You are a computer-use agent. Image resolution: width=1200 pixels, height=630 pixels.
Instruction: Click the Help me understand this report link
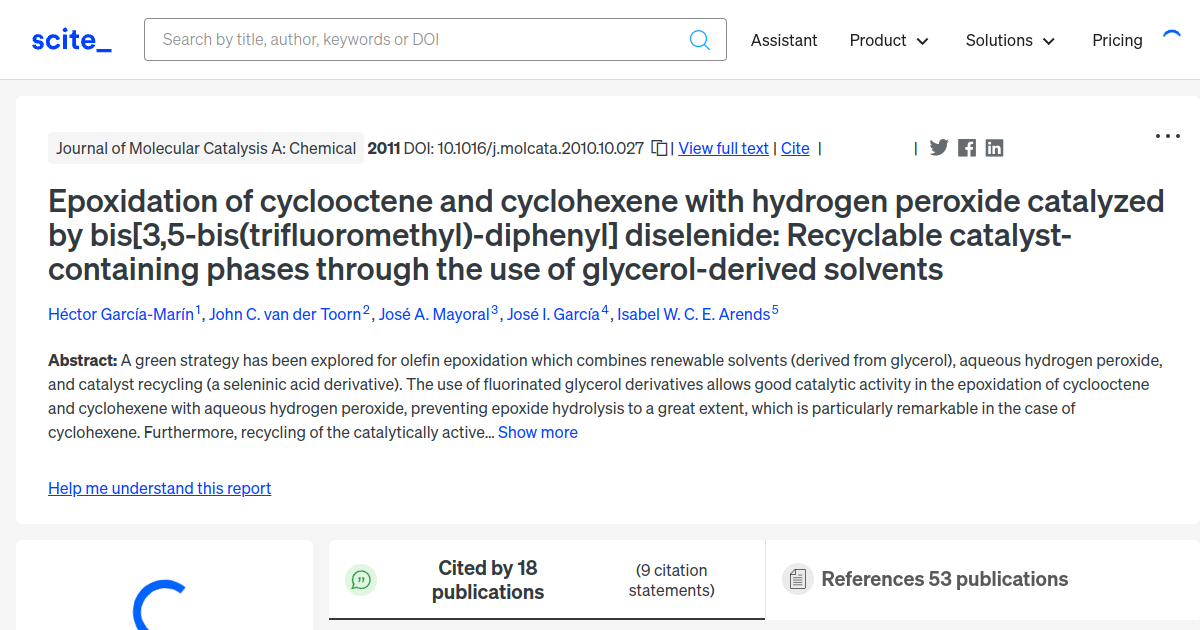(160, 488)
